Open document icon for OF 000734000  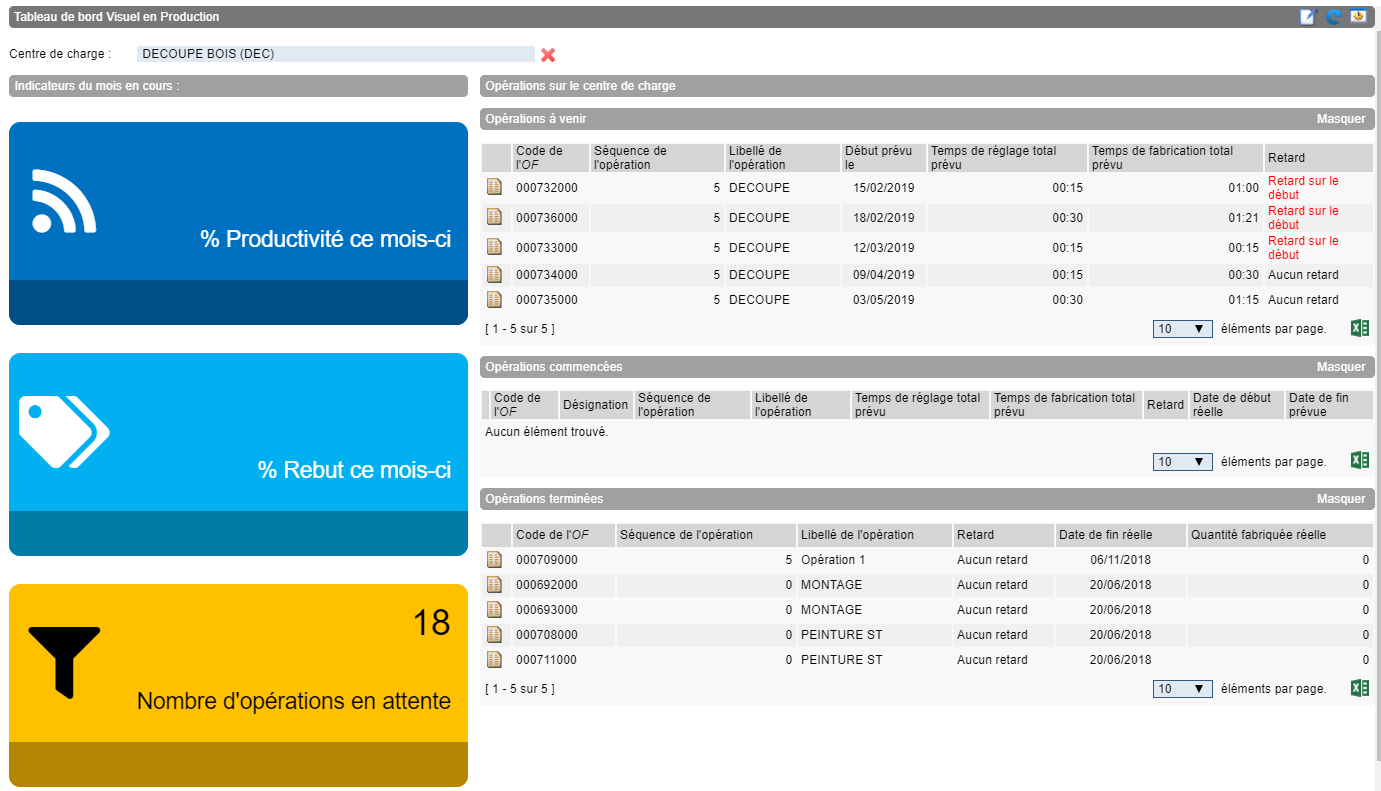494,274
